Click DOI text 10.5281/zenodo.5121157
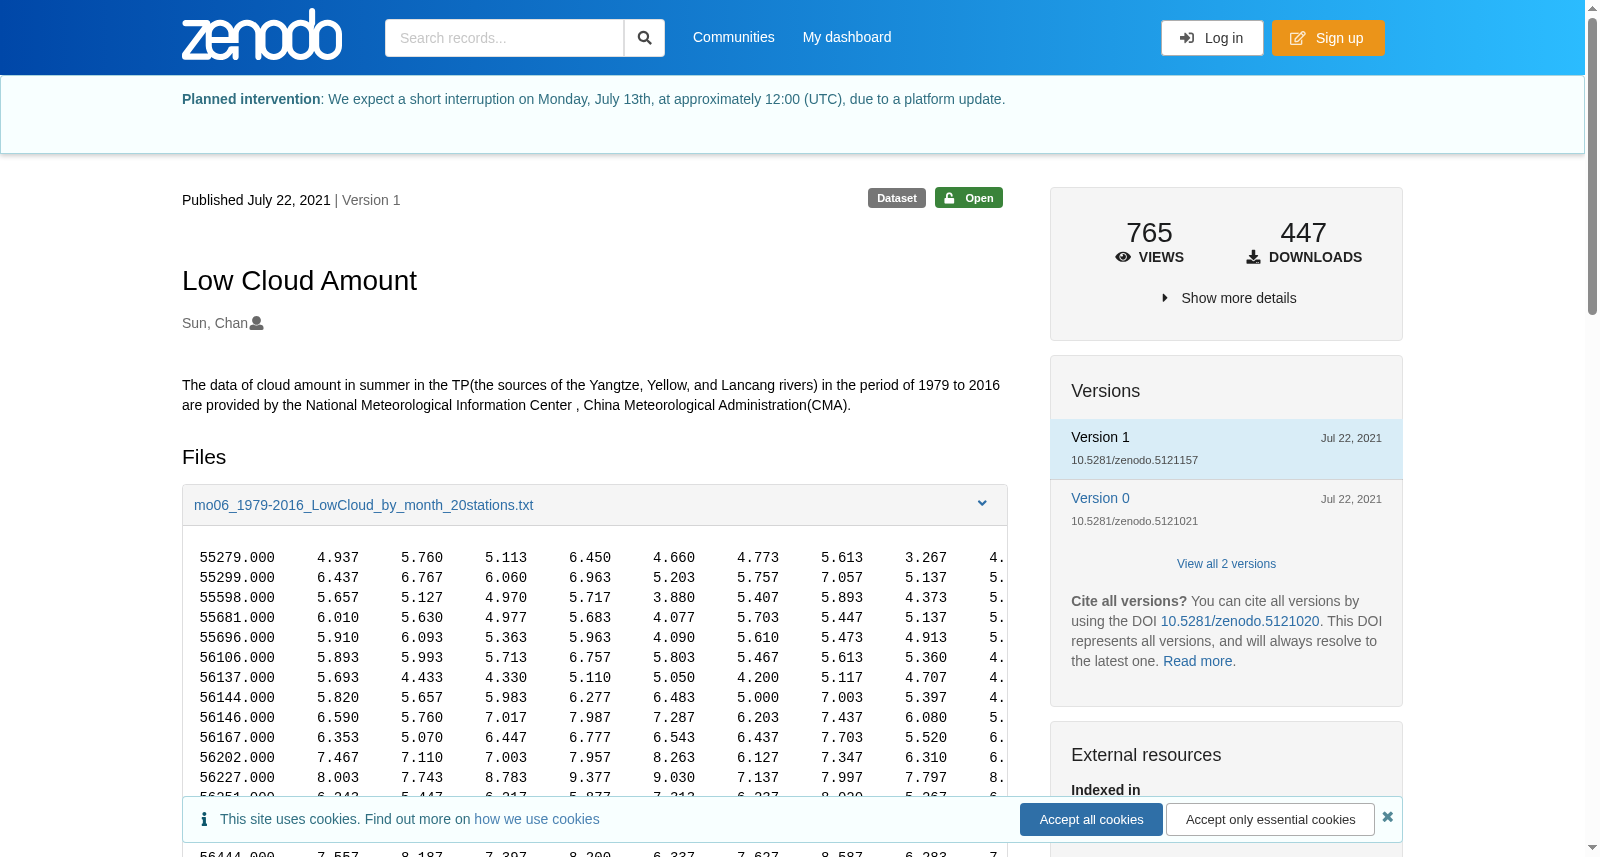This screenshot has width=1600, height=857. point(1134,460)
